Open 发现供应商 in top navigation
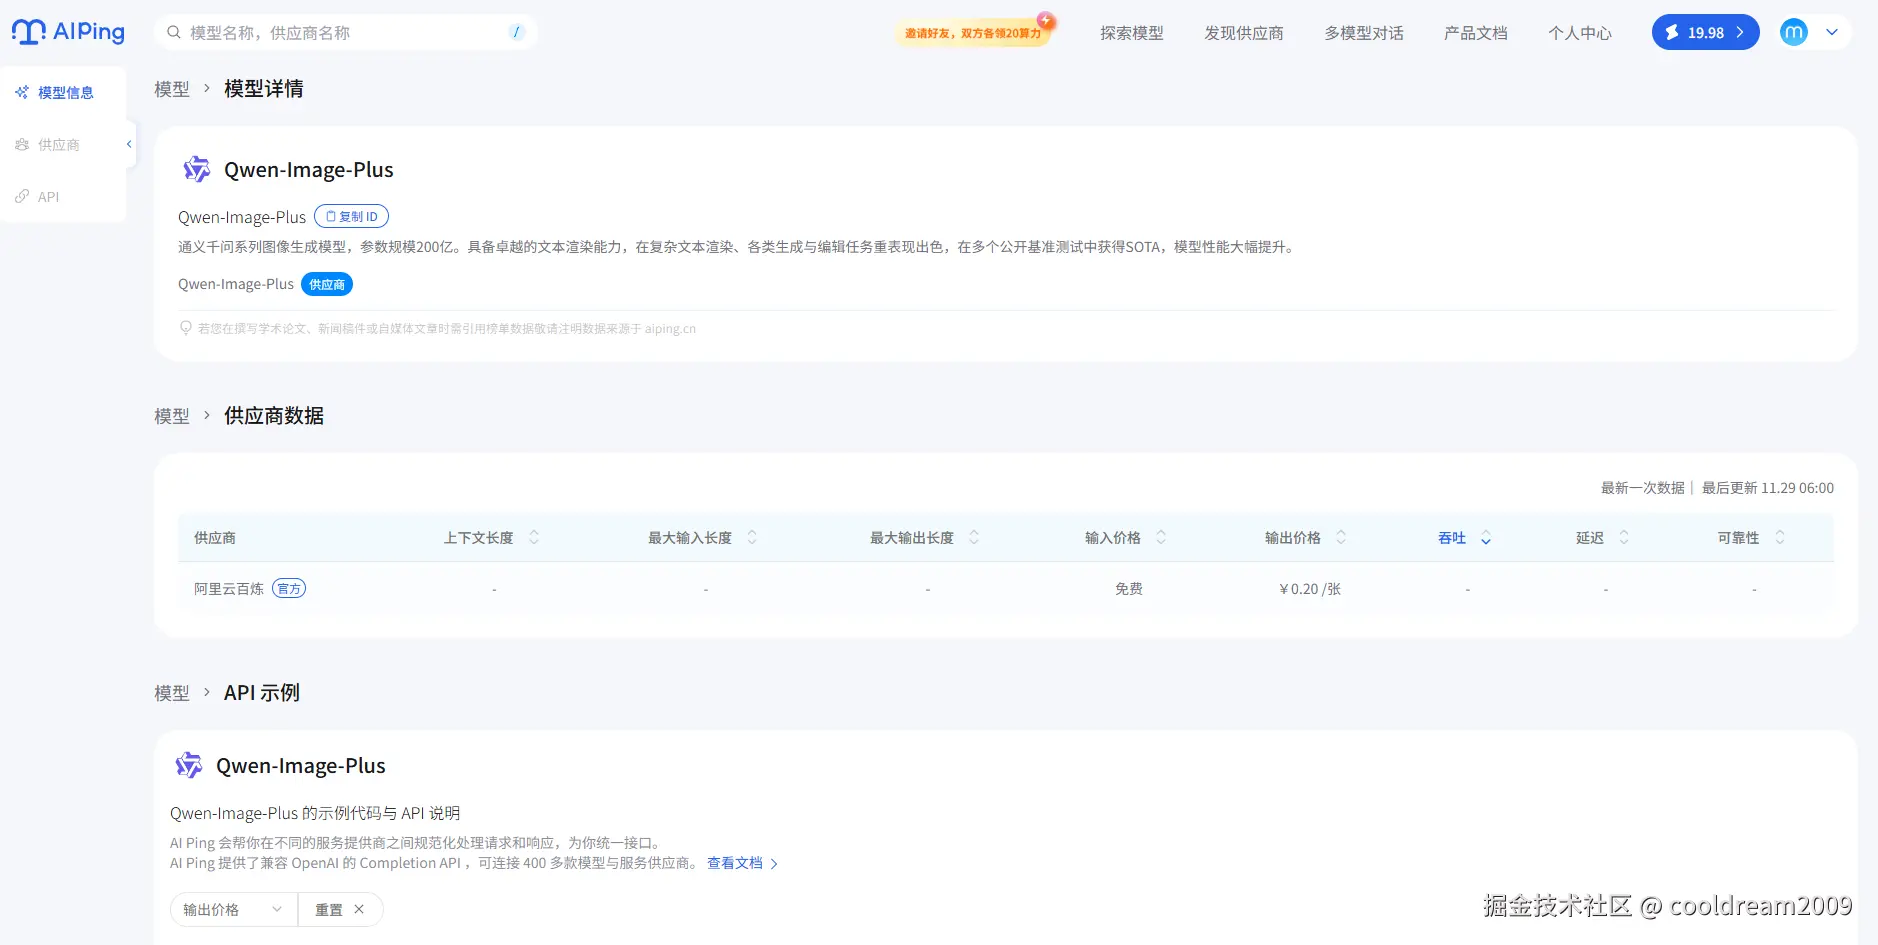The image size is (1878, 945). [x=1244, y=33]
